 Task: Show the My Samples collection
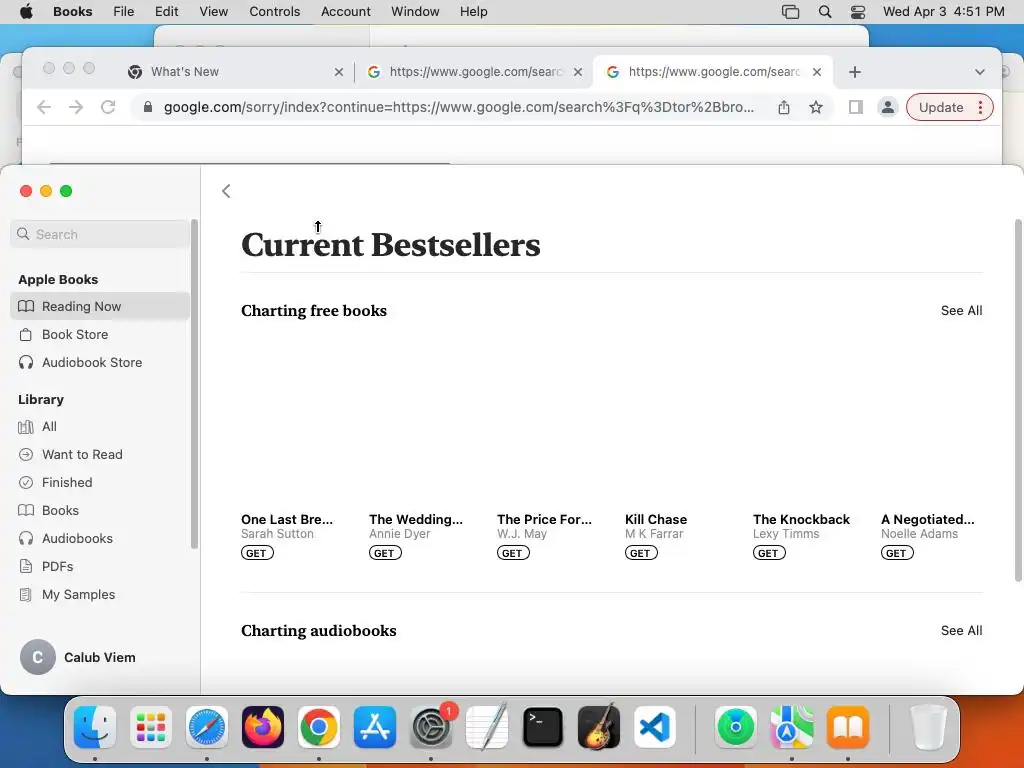tap(100, 595)
